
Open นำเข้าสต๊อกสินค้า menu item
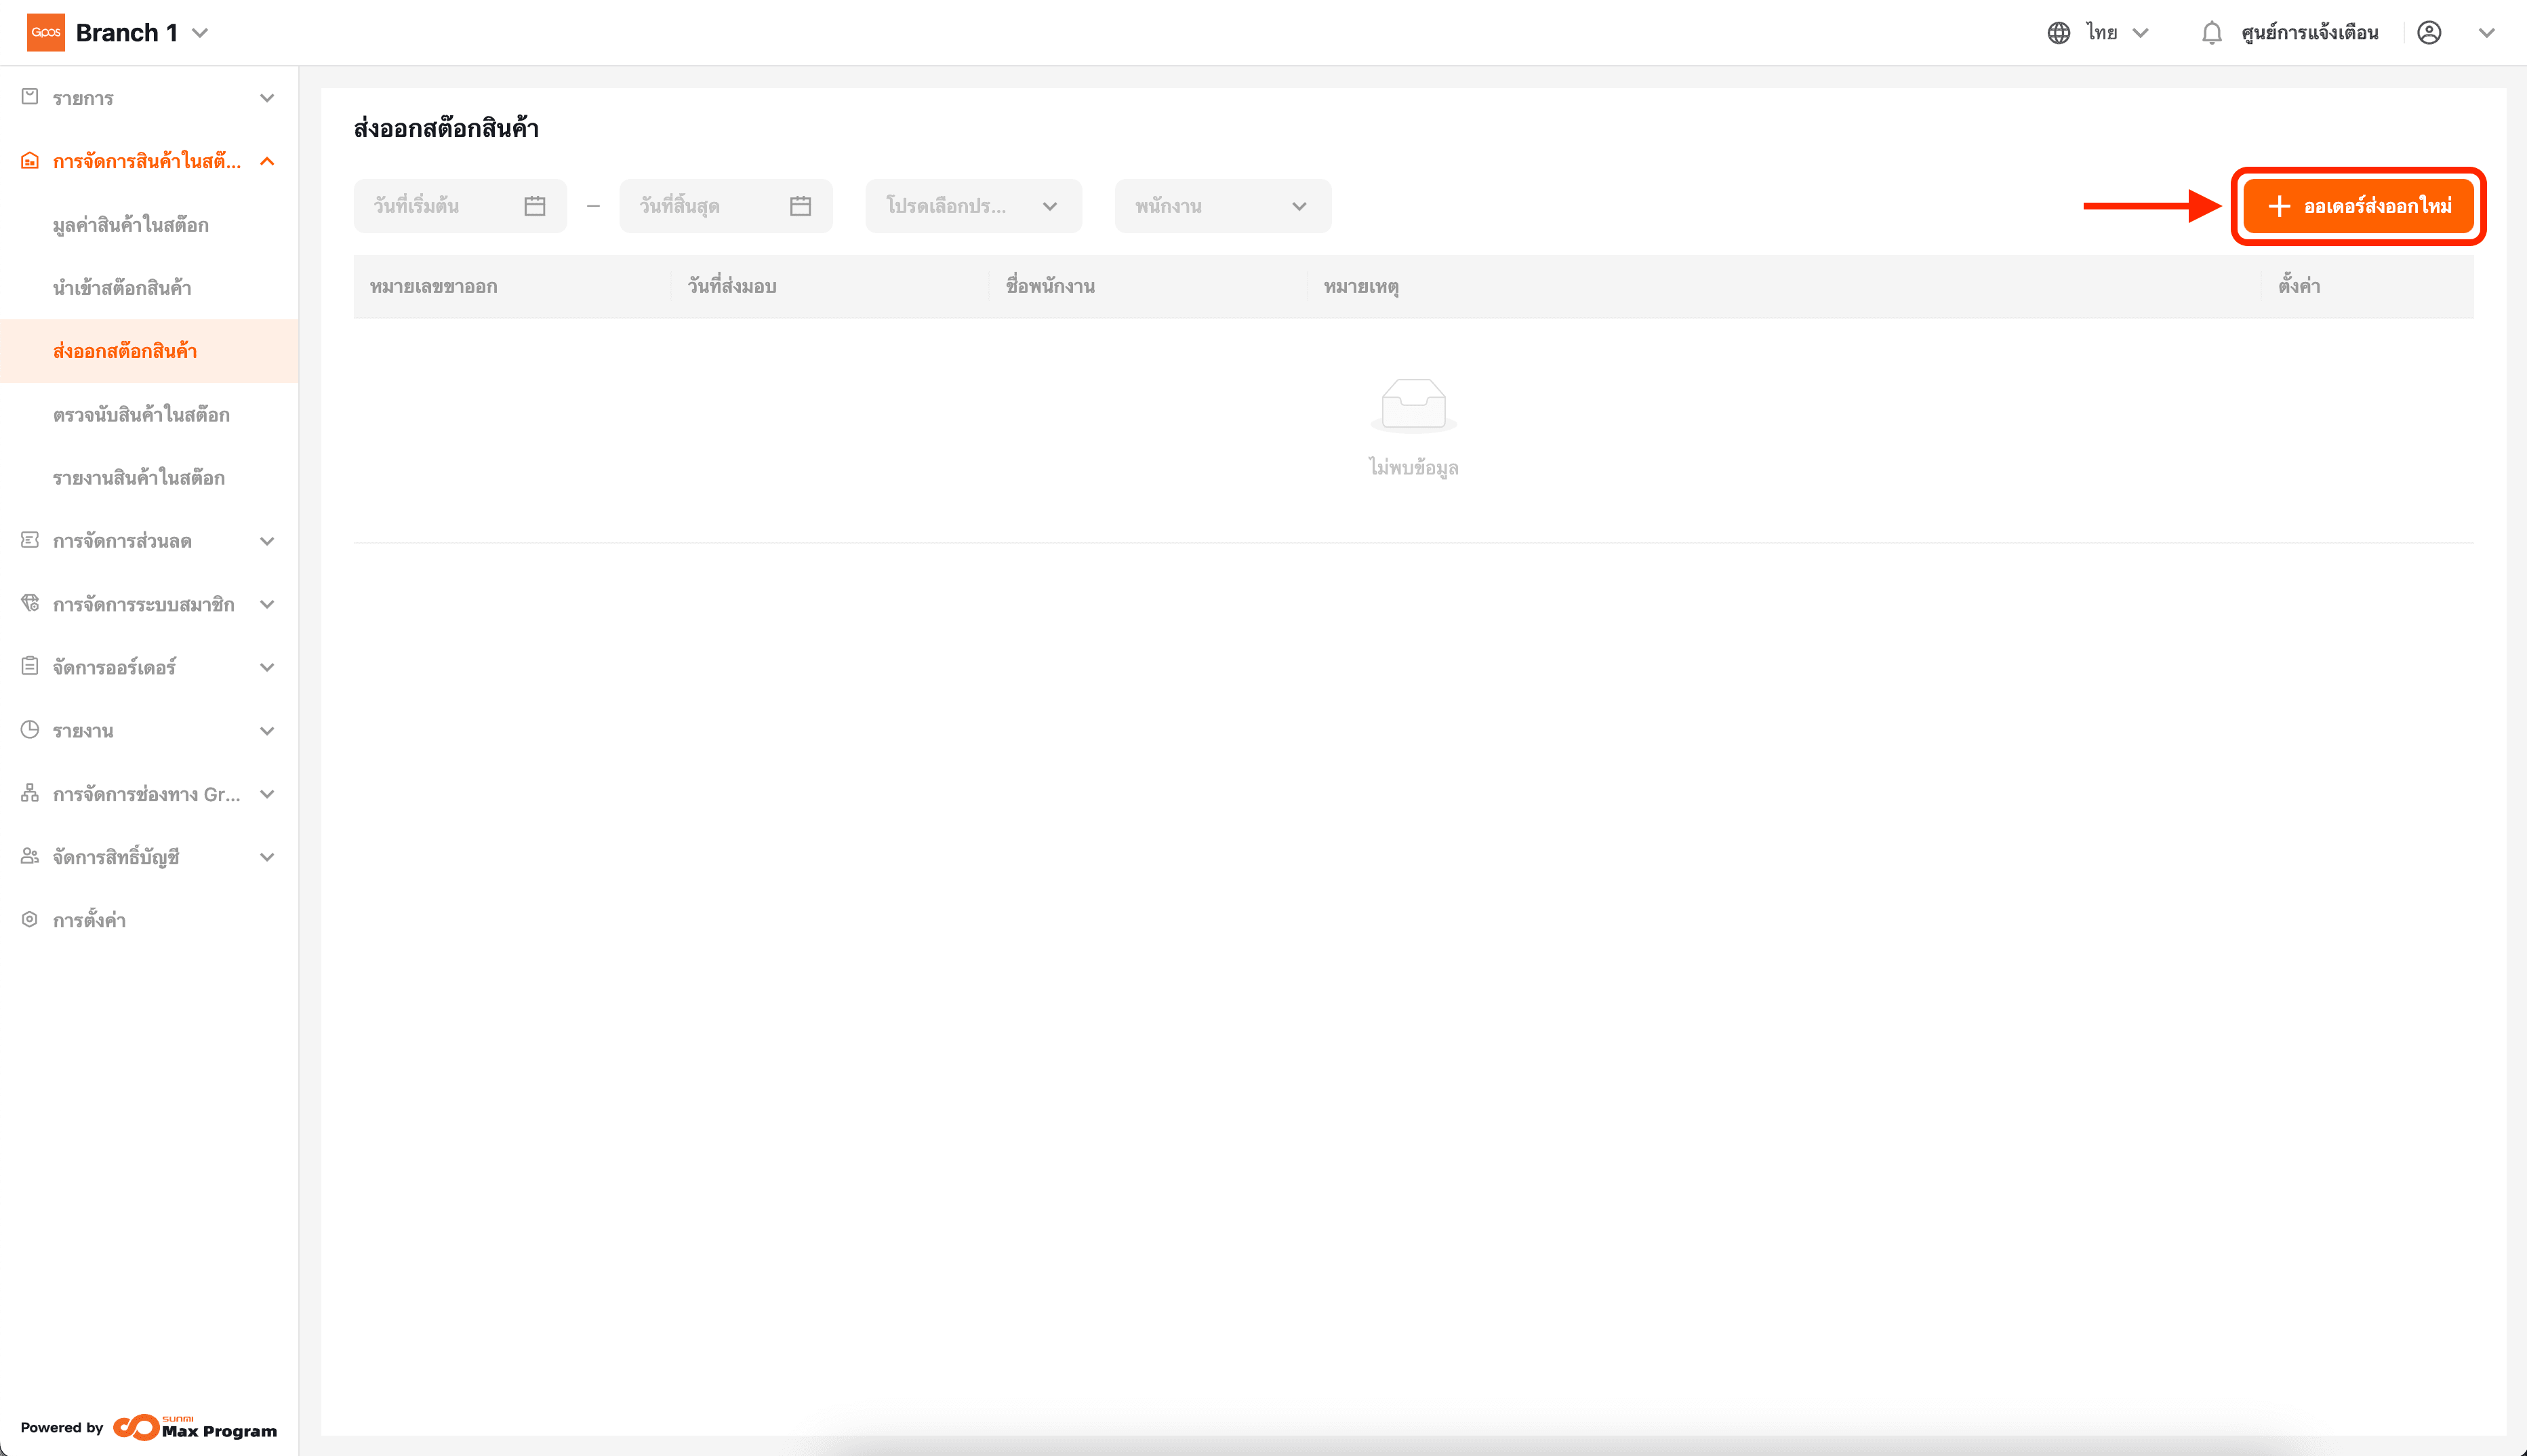click(122, 288)
